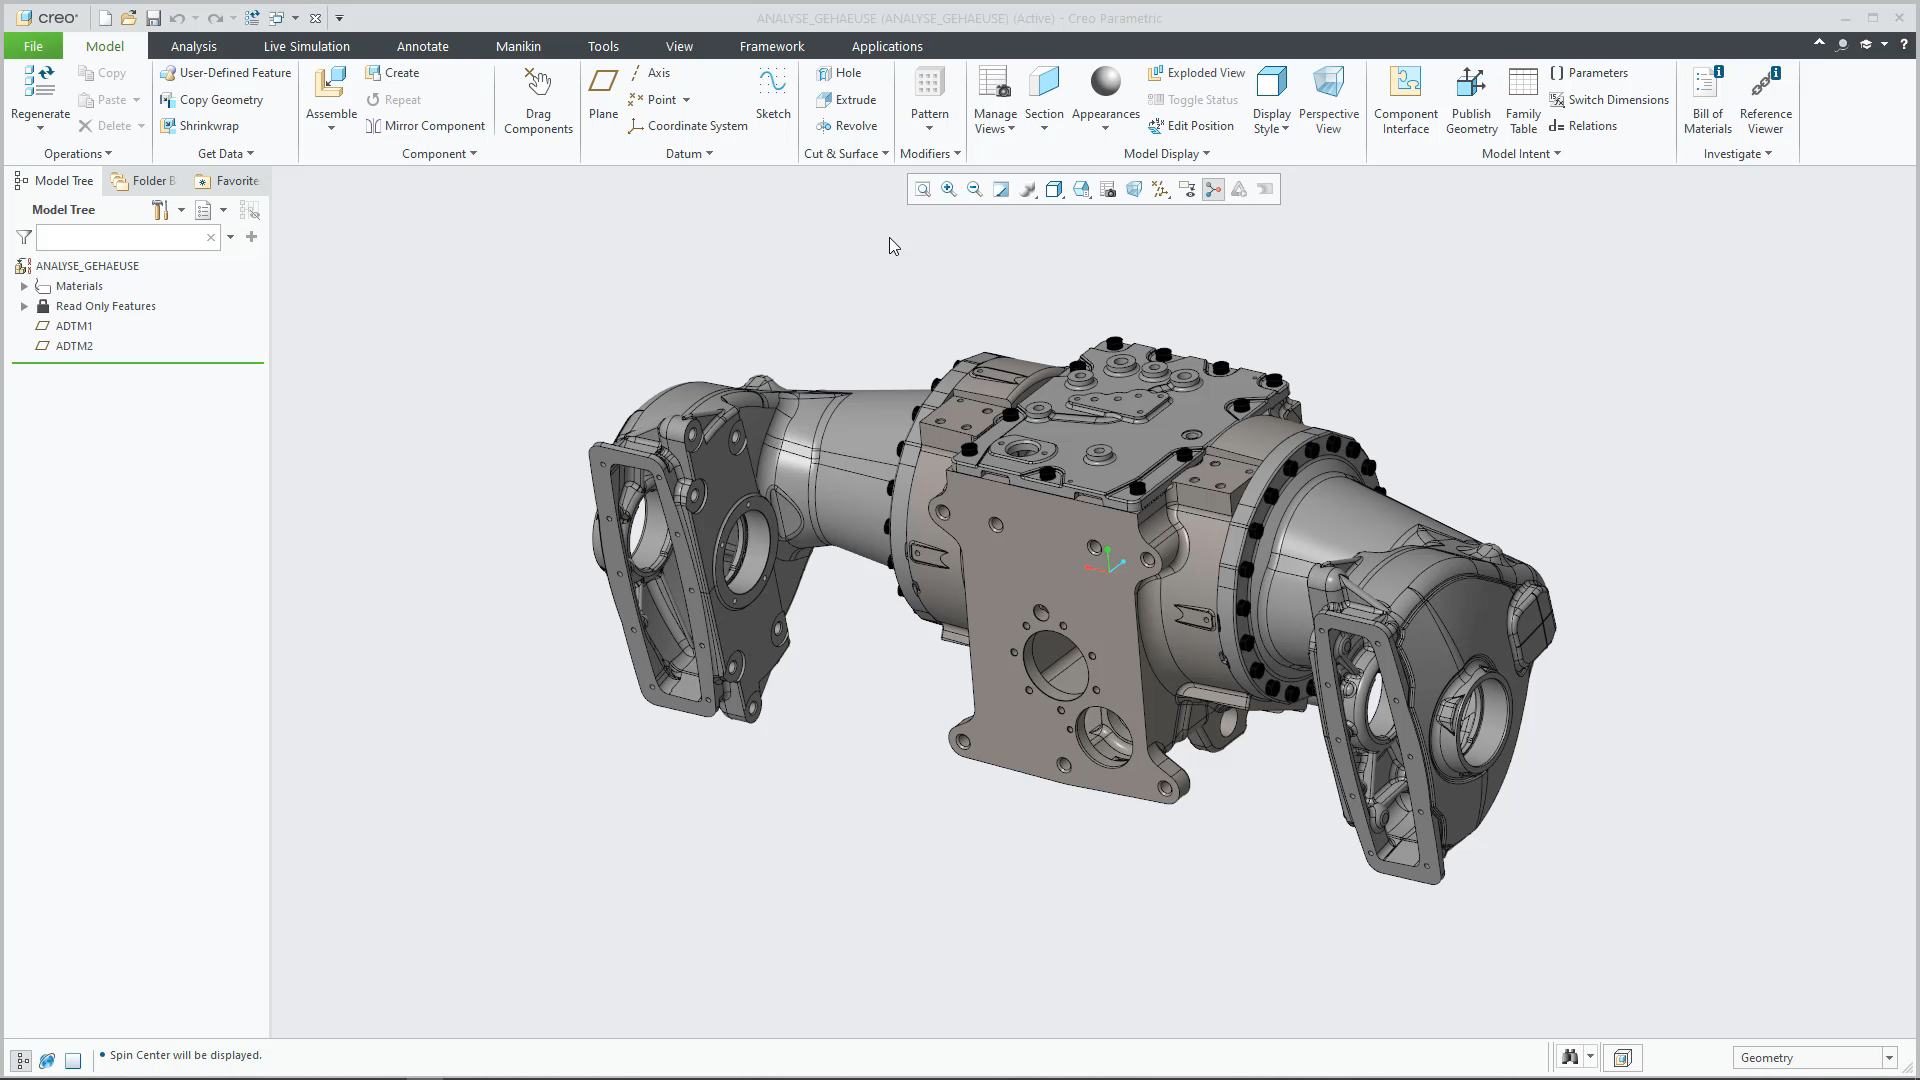Screen dimensions: 1920x1080
Task: Click the Extrude tool
Action: [846, 100]
